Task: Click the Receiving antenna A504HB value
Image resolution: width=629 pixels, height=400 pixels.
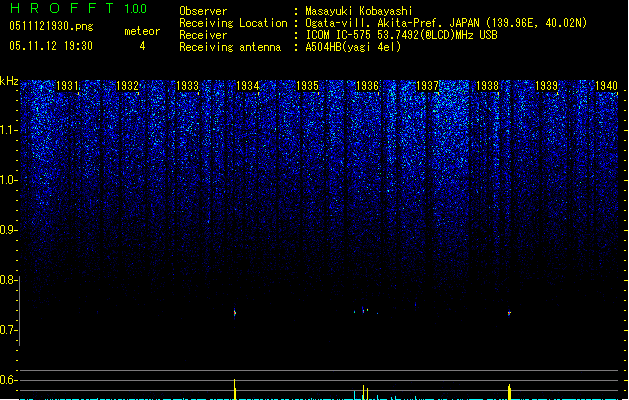Action: pyautogui.click(x=353, y=47)
